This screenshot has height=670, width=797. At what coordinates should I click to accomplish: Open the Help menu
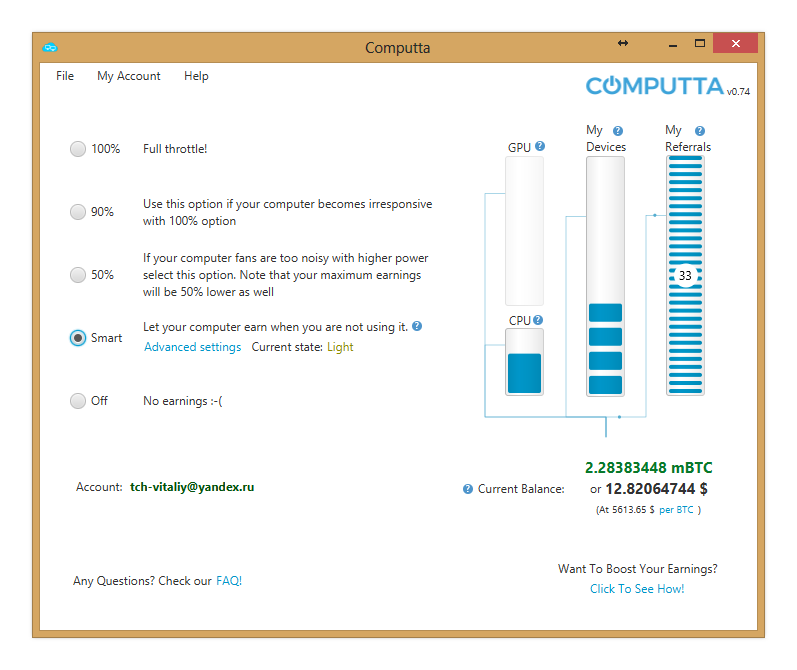click(196, 76)
